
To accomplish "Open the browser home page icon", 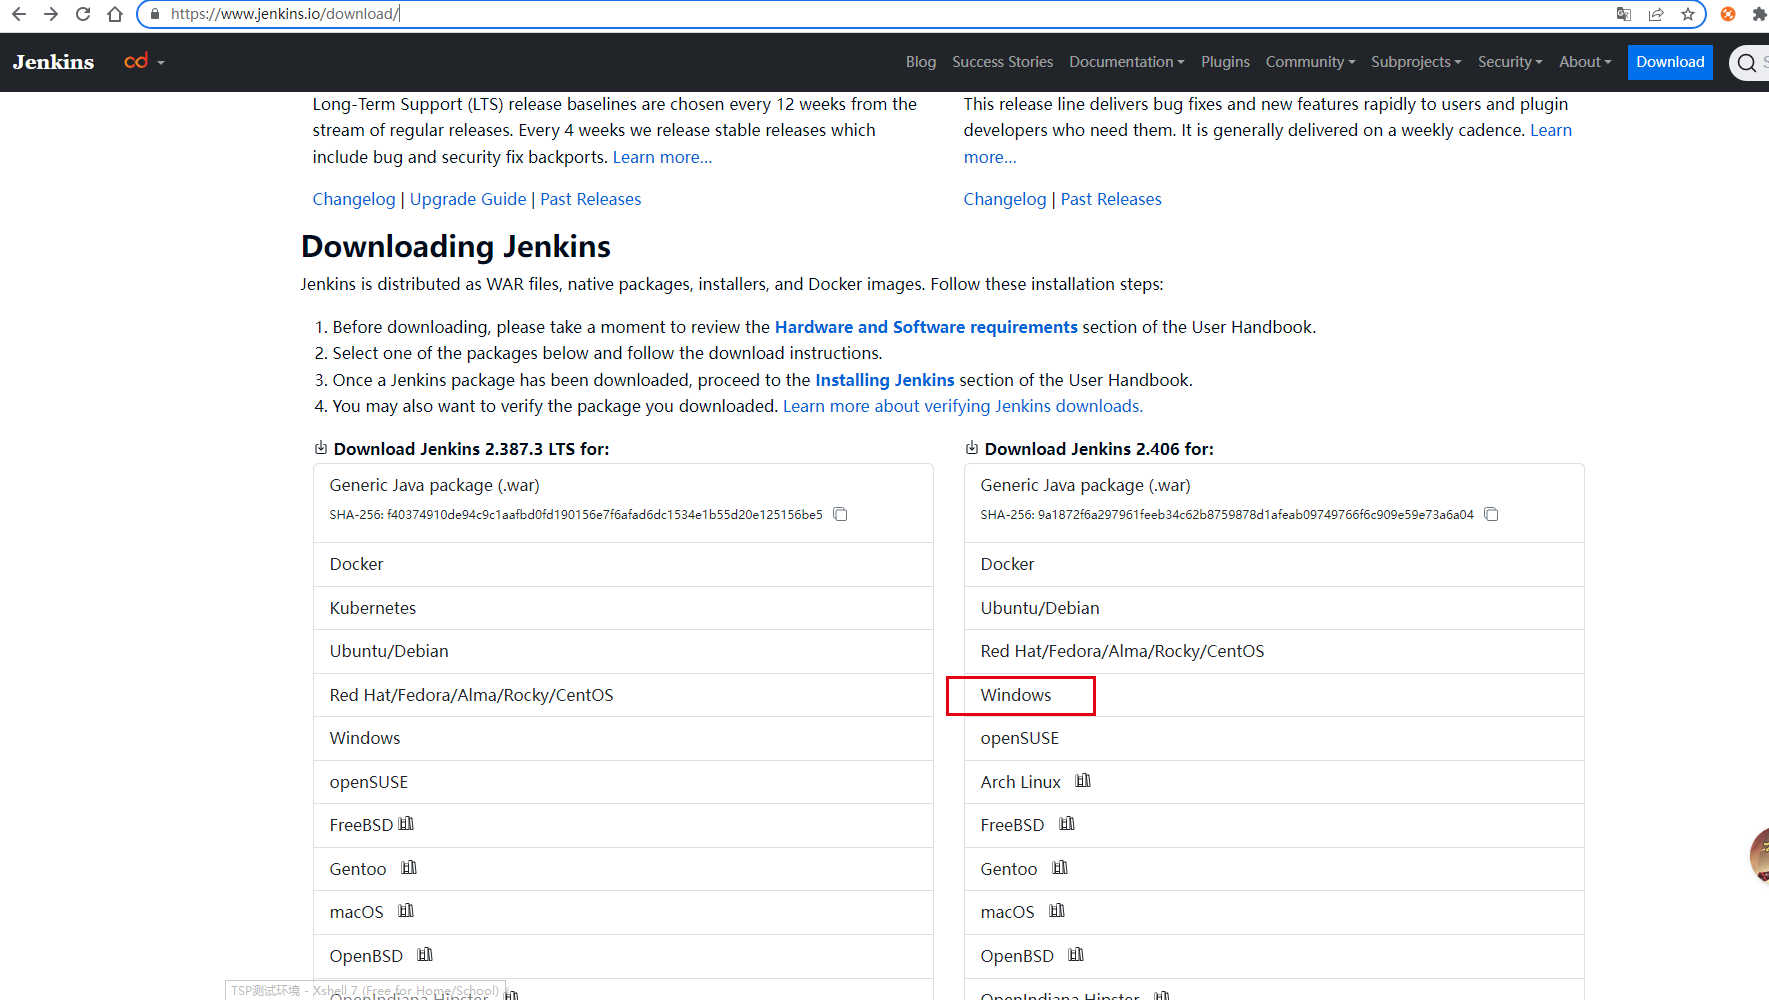I will [115, 14].
